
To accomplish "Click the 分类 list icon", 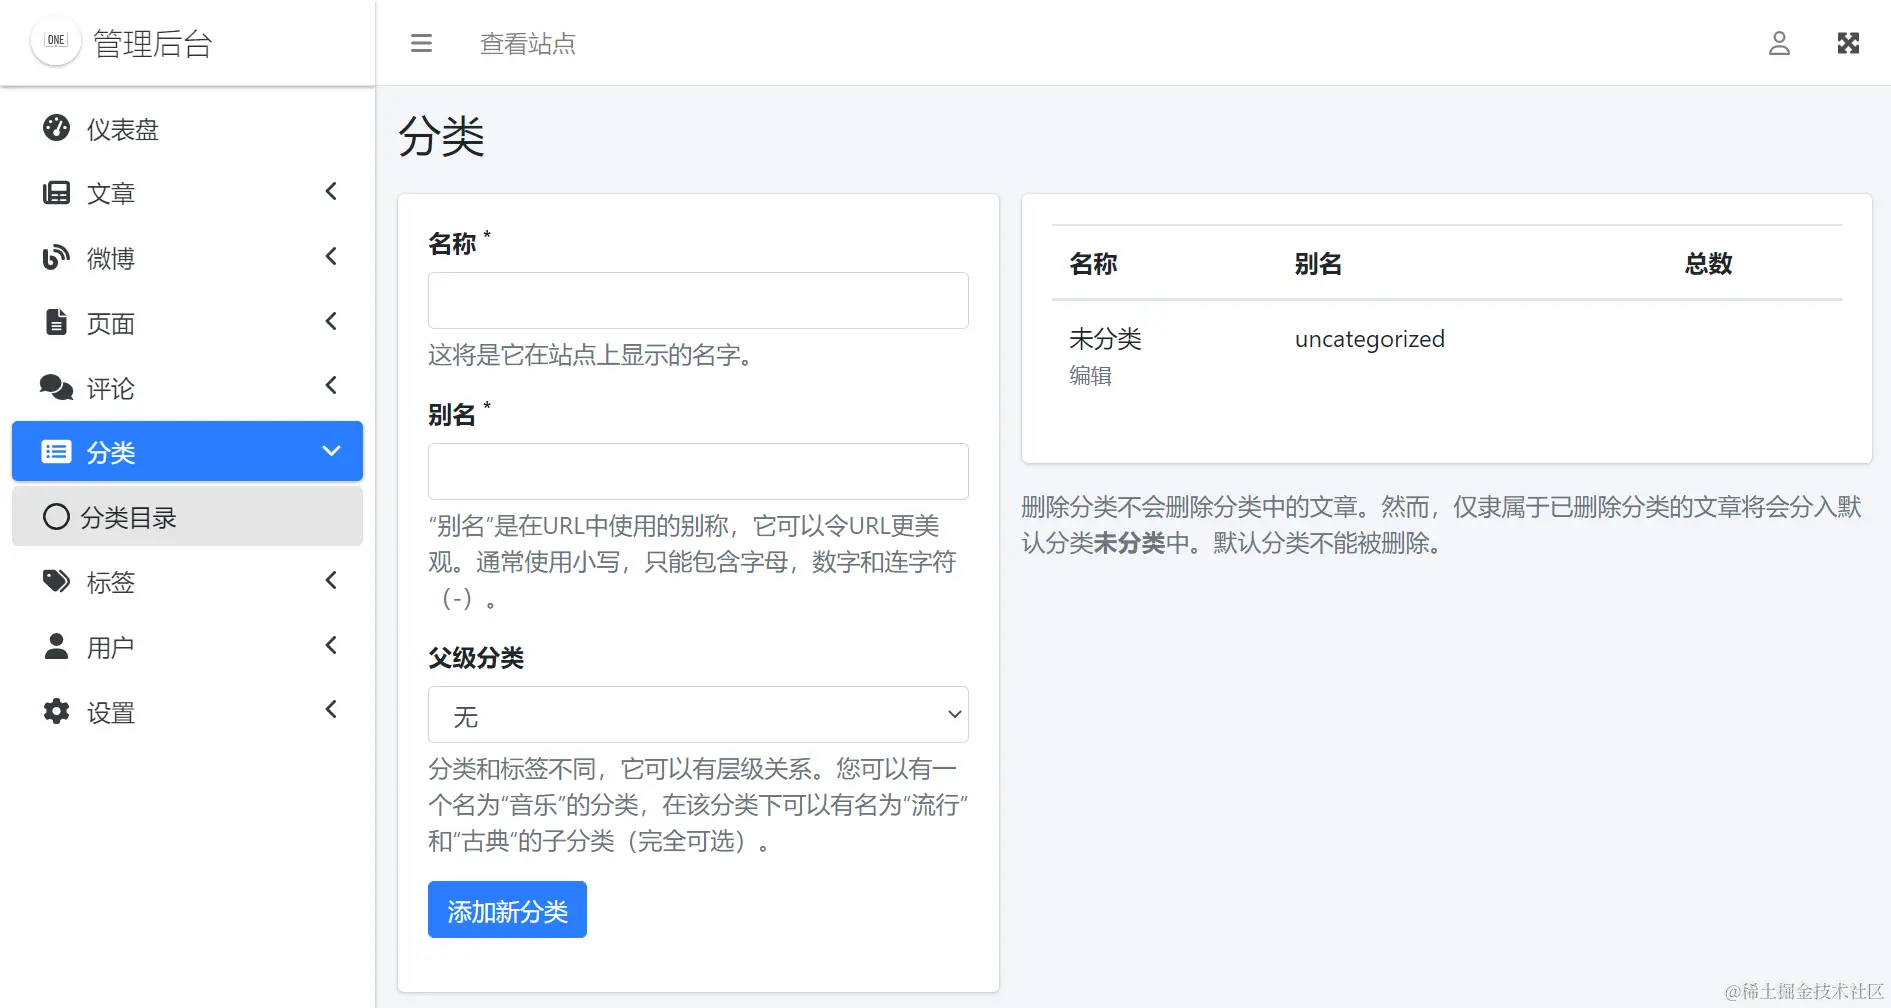I will coord(56,452).
